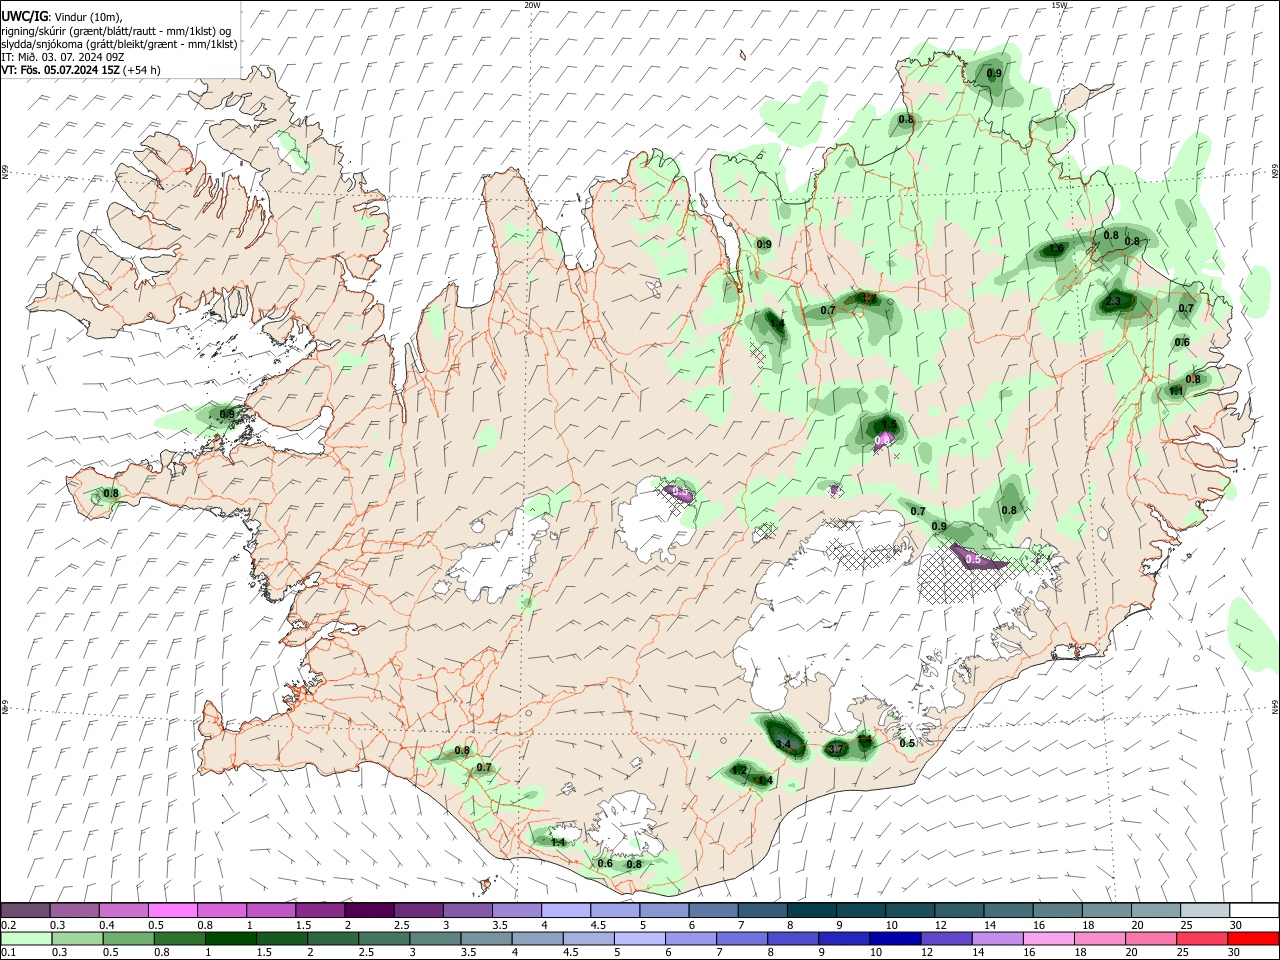The height and width of the screenshot is (960, 1280).
Task: Click the 1.5 precipitation value on map
Action: 889,425
